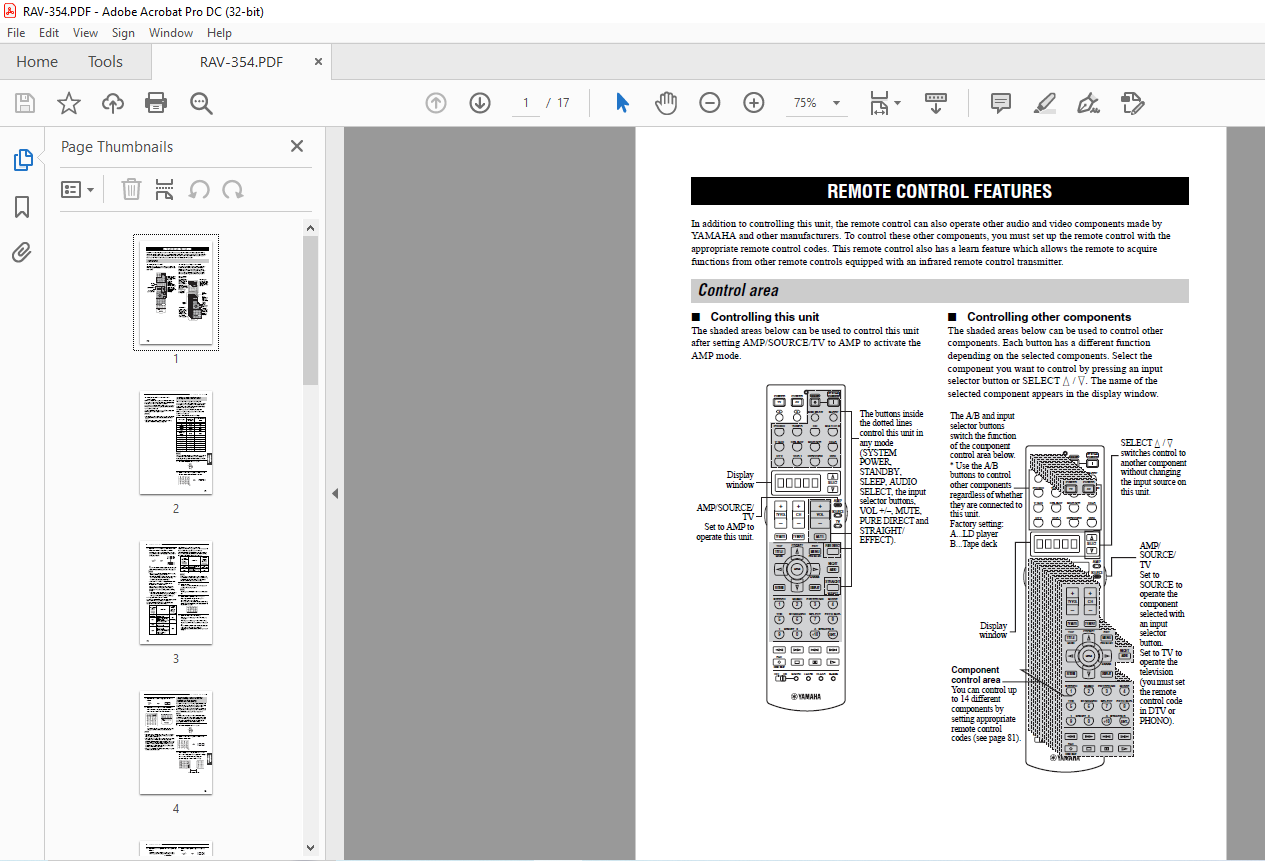Go to previous page arrow
Viewport: 1265px width, 861px height.
tap(436, 103)
